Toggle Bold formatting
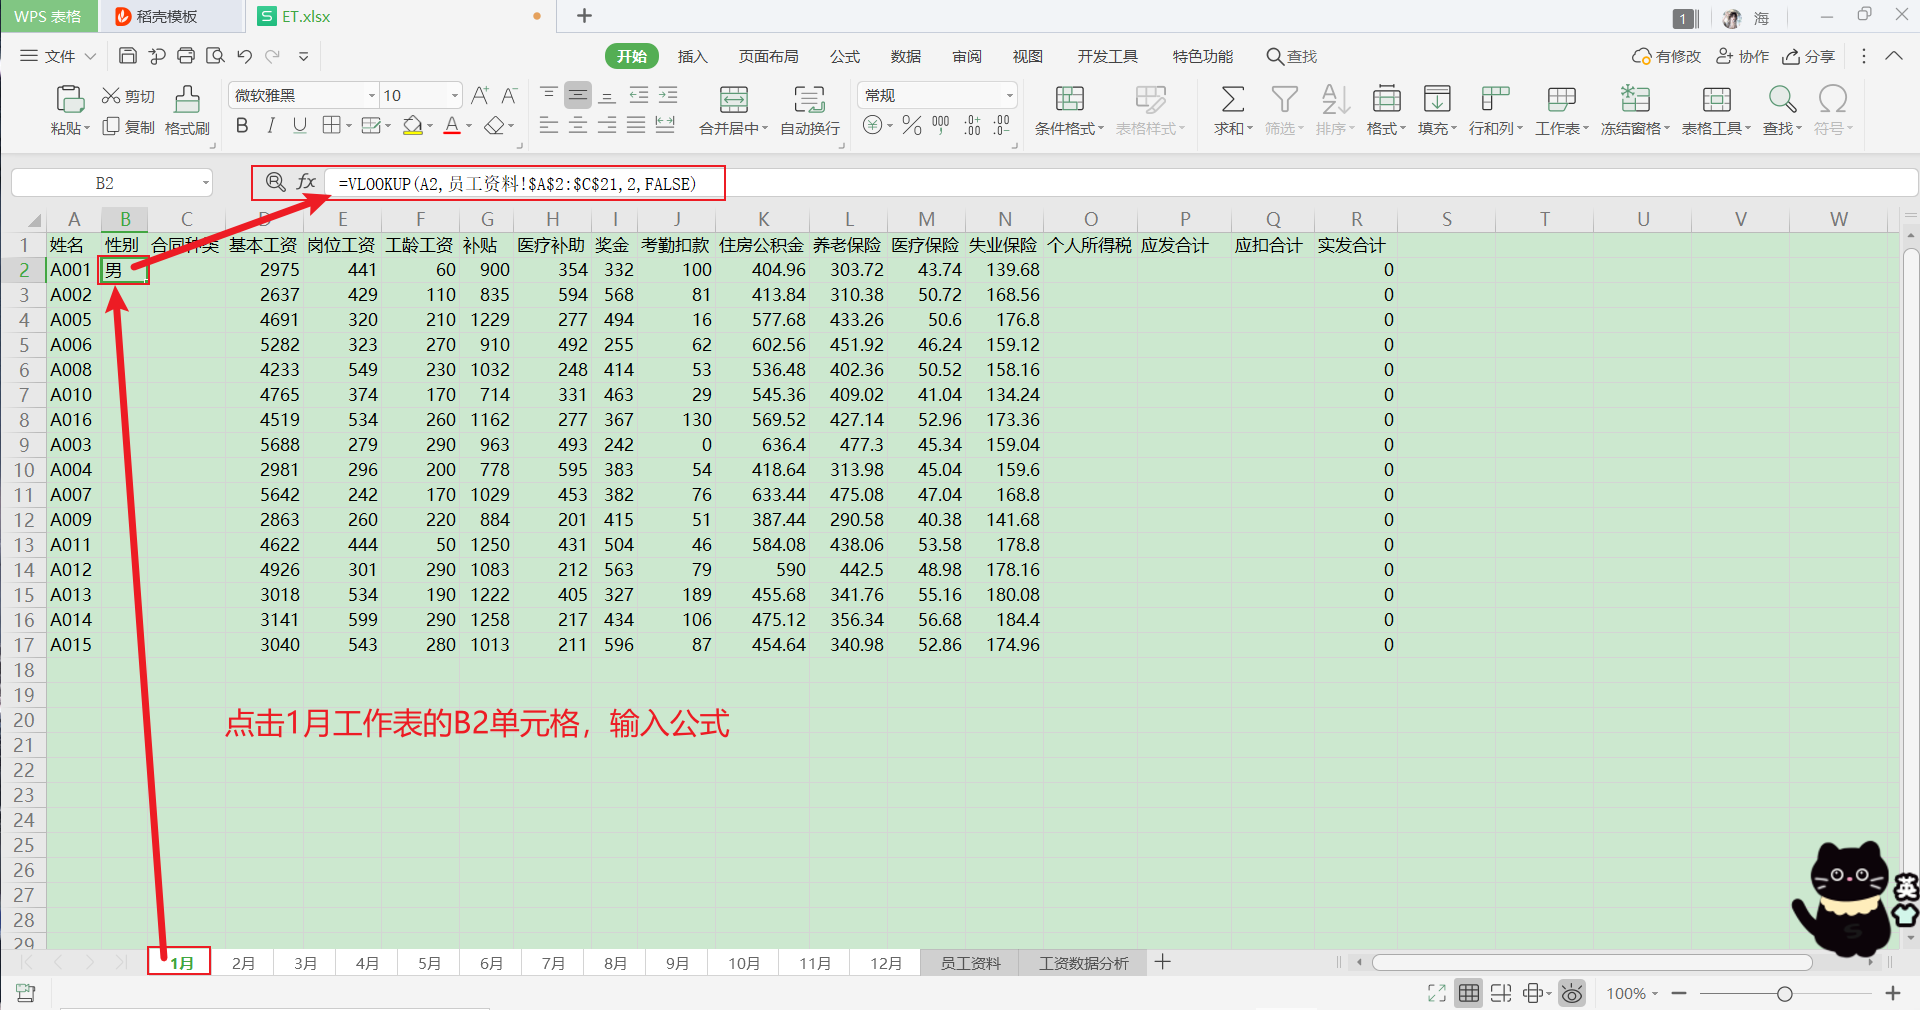1920x1010 pixels. pyautogui.click(x=241, y=125)
